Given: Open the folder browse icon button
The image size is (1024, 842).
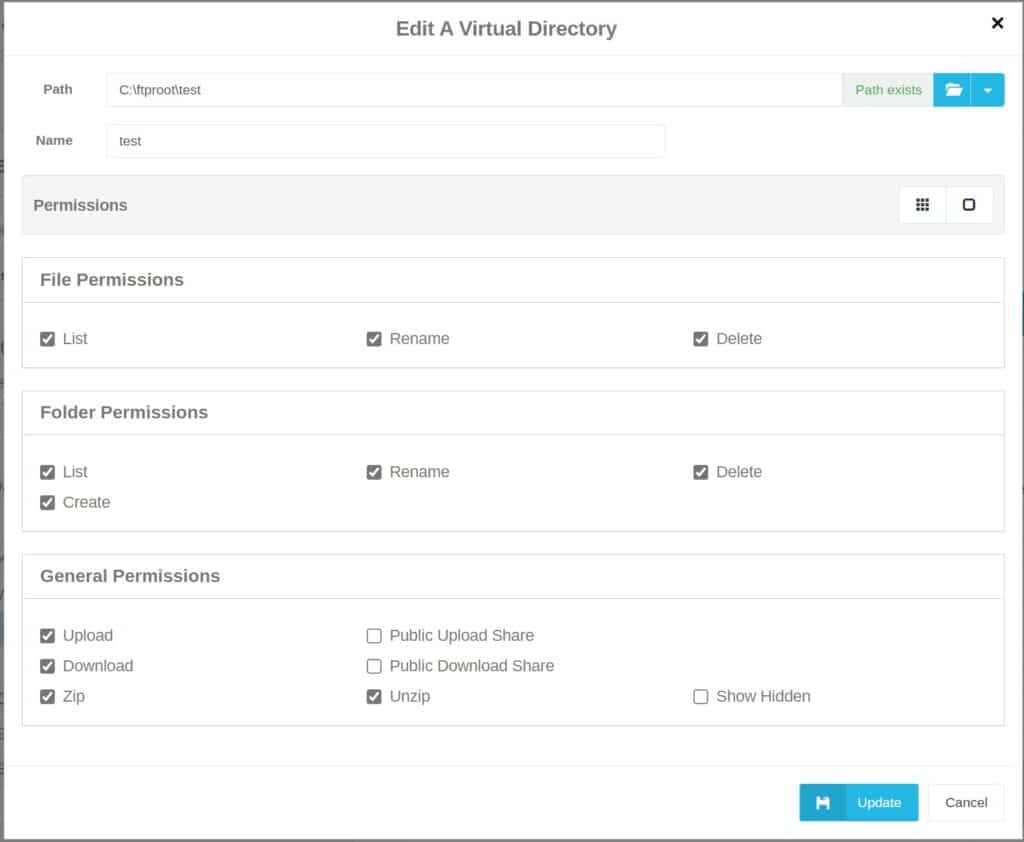Looking at the screenshot, I should point(952,89).
